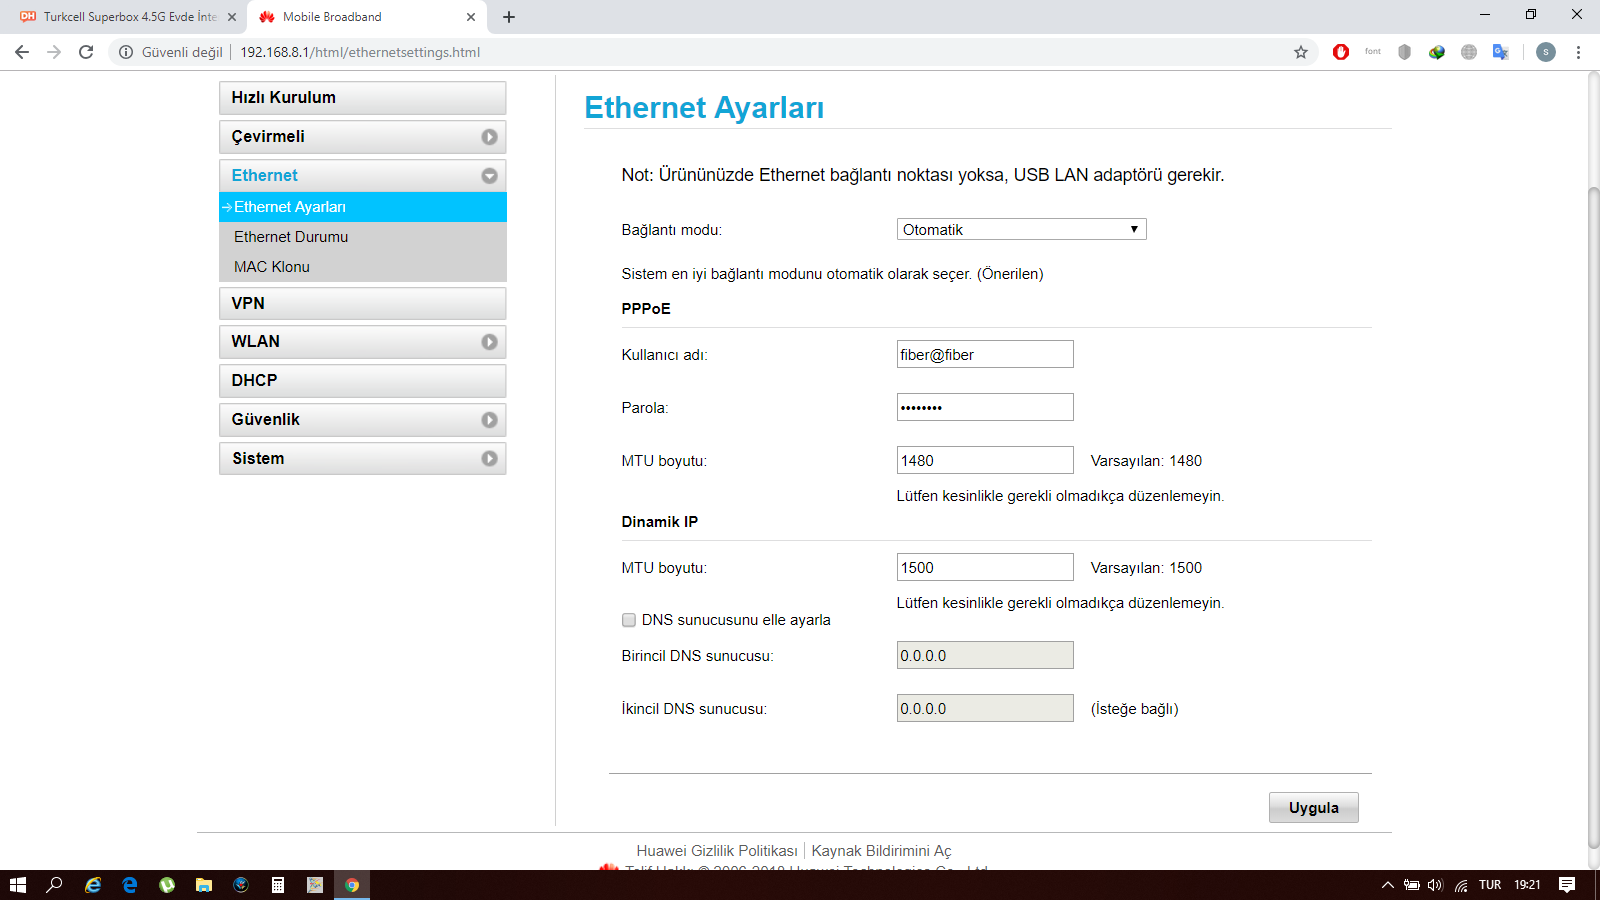
Task: Launch Microsoft Edge from taskbar
Action: [130, 885]
